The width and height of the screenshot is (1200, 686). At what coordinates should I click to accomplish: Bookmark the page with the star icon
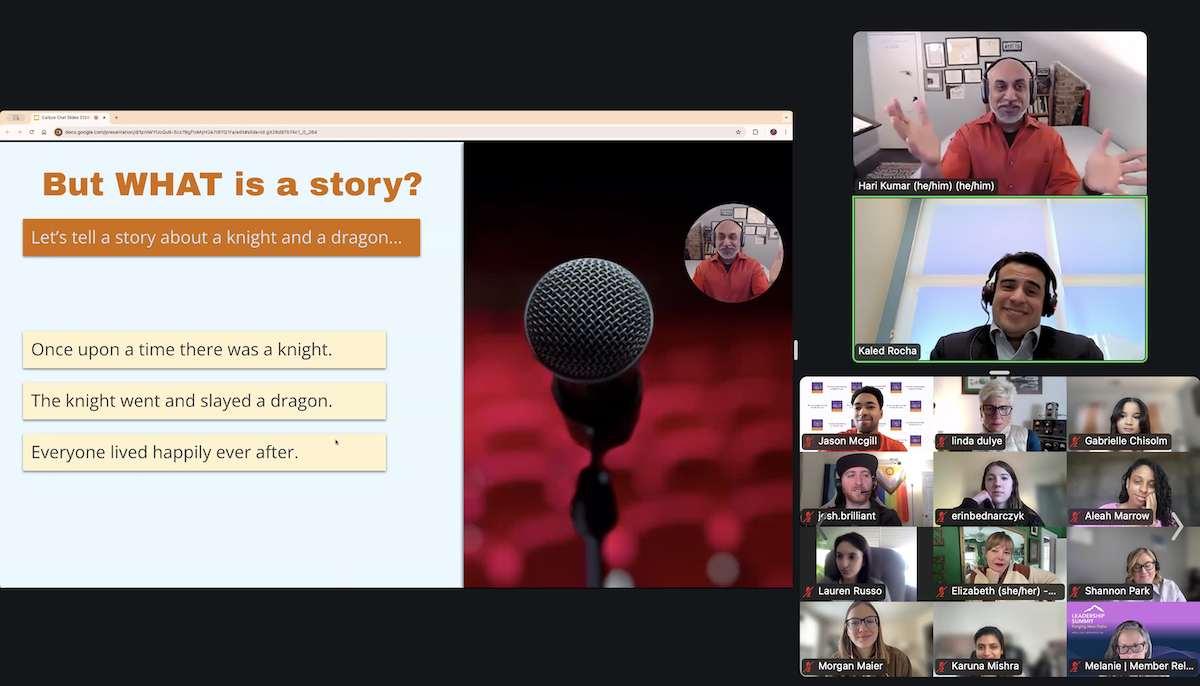point(739,132)
